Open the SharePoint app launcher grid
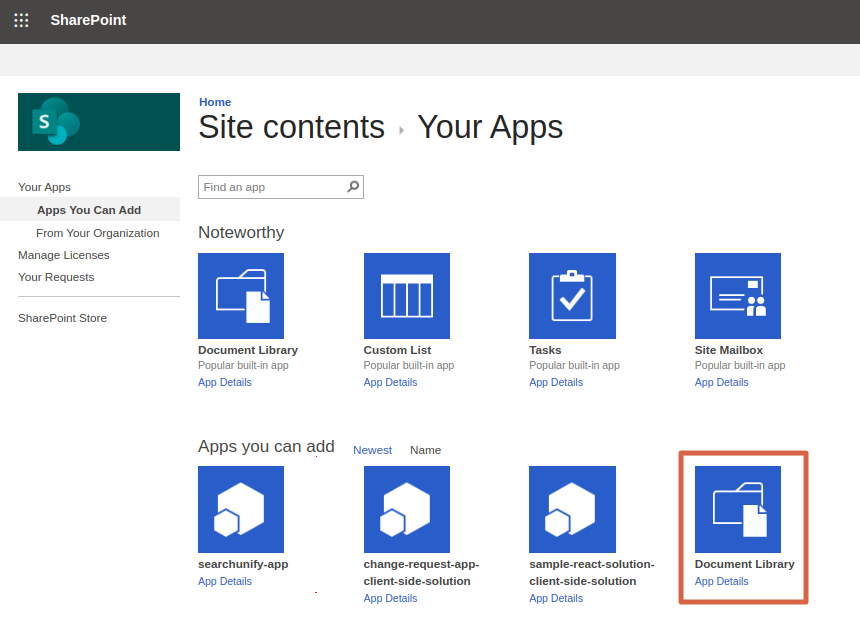This screenshot has width=860, height=617. 21,20
